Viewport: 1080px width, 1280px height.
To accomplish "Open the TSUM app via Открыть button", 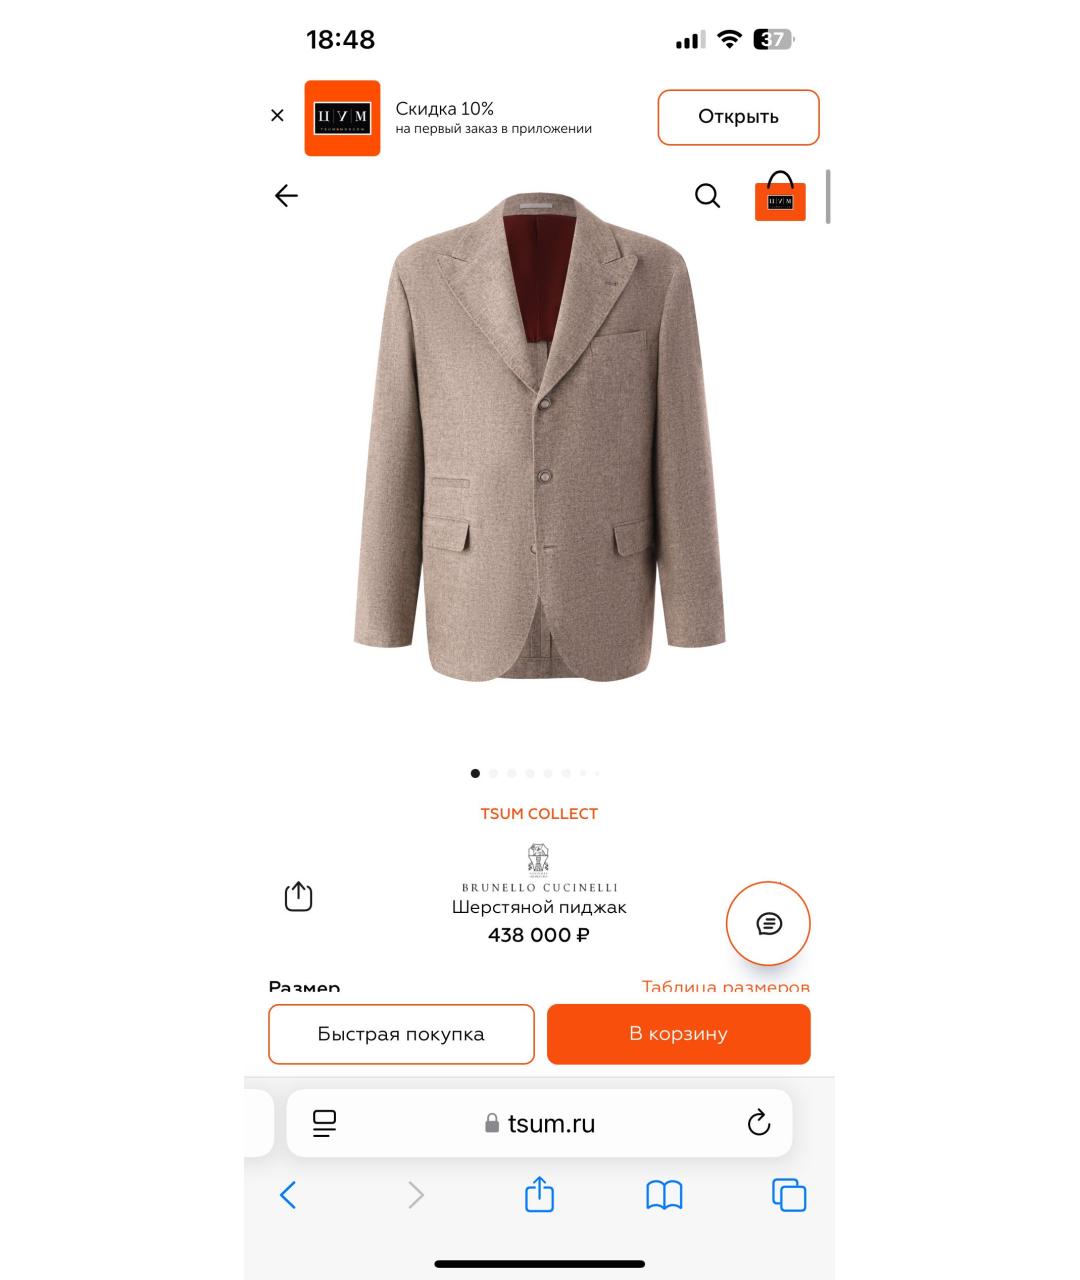I will 738,117.
